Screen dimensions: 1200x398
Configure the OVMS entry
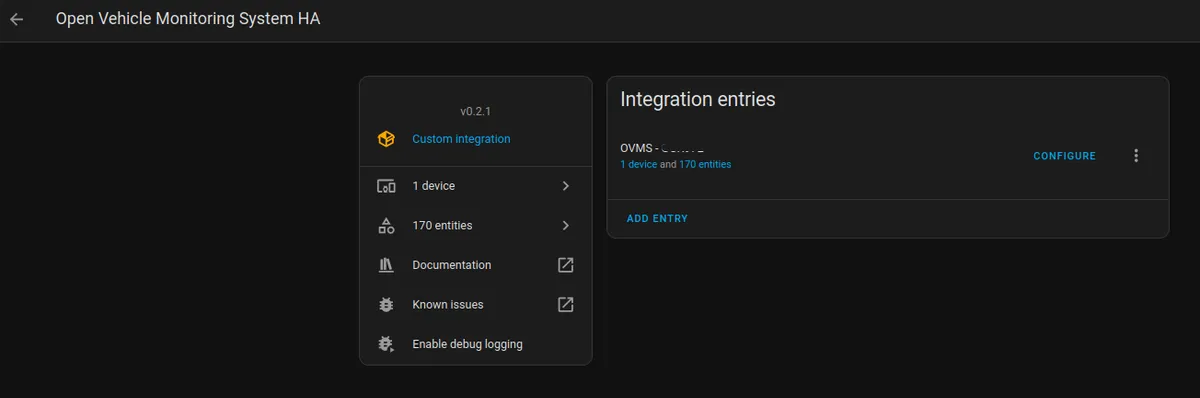point(1064,156)
